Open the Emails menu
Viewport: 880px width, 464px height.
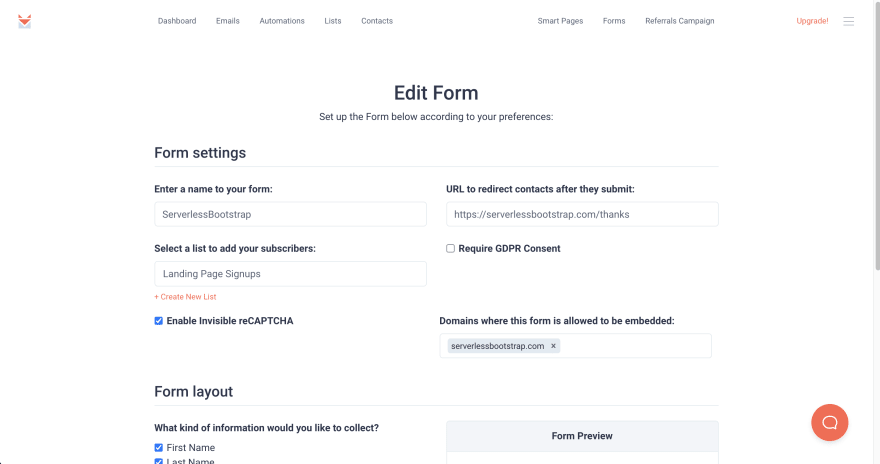click(x=228, y=21)
